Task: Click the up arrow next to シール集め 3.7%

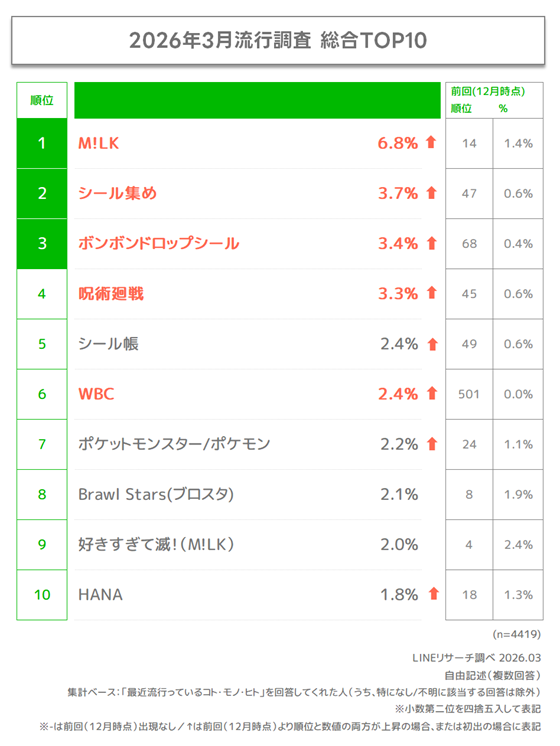Action: point(432,193)
